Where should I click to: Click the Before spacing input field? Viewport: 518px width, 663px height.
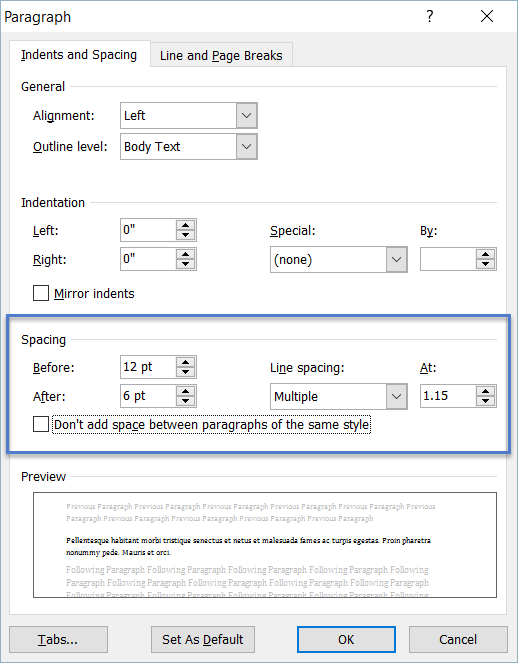(x=148, y=367)
